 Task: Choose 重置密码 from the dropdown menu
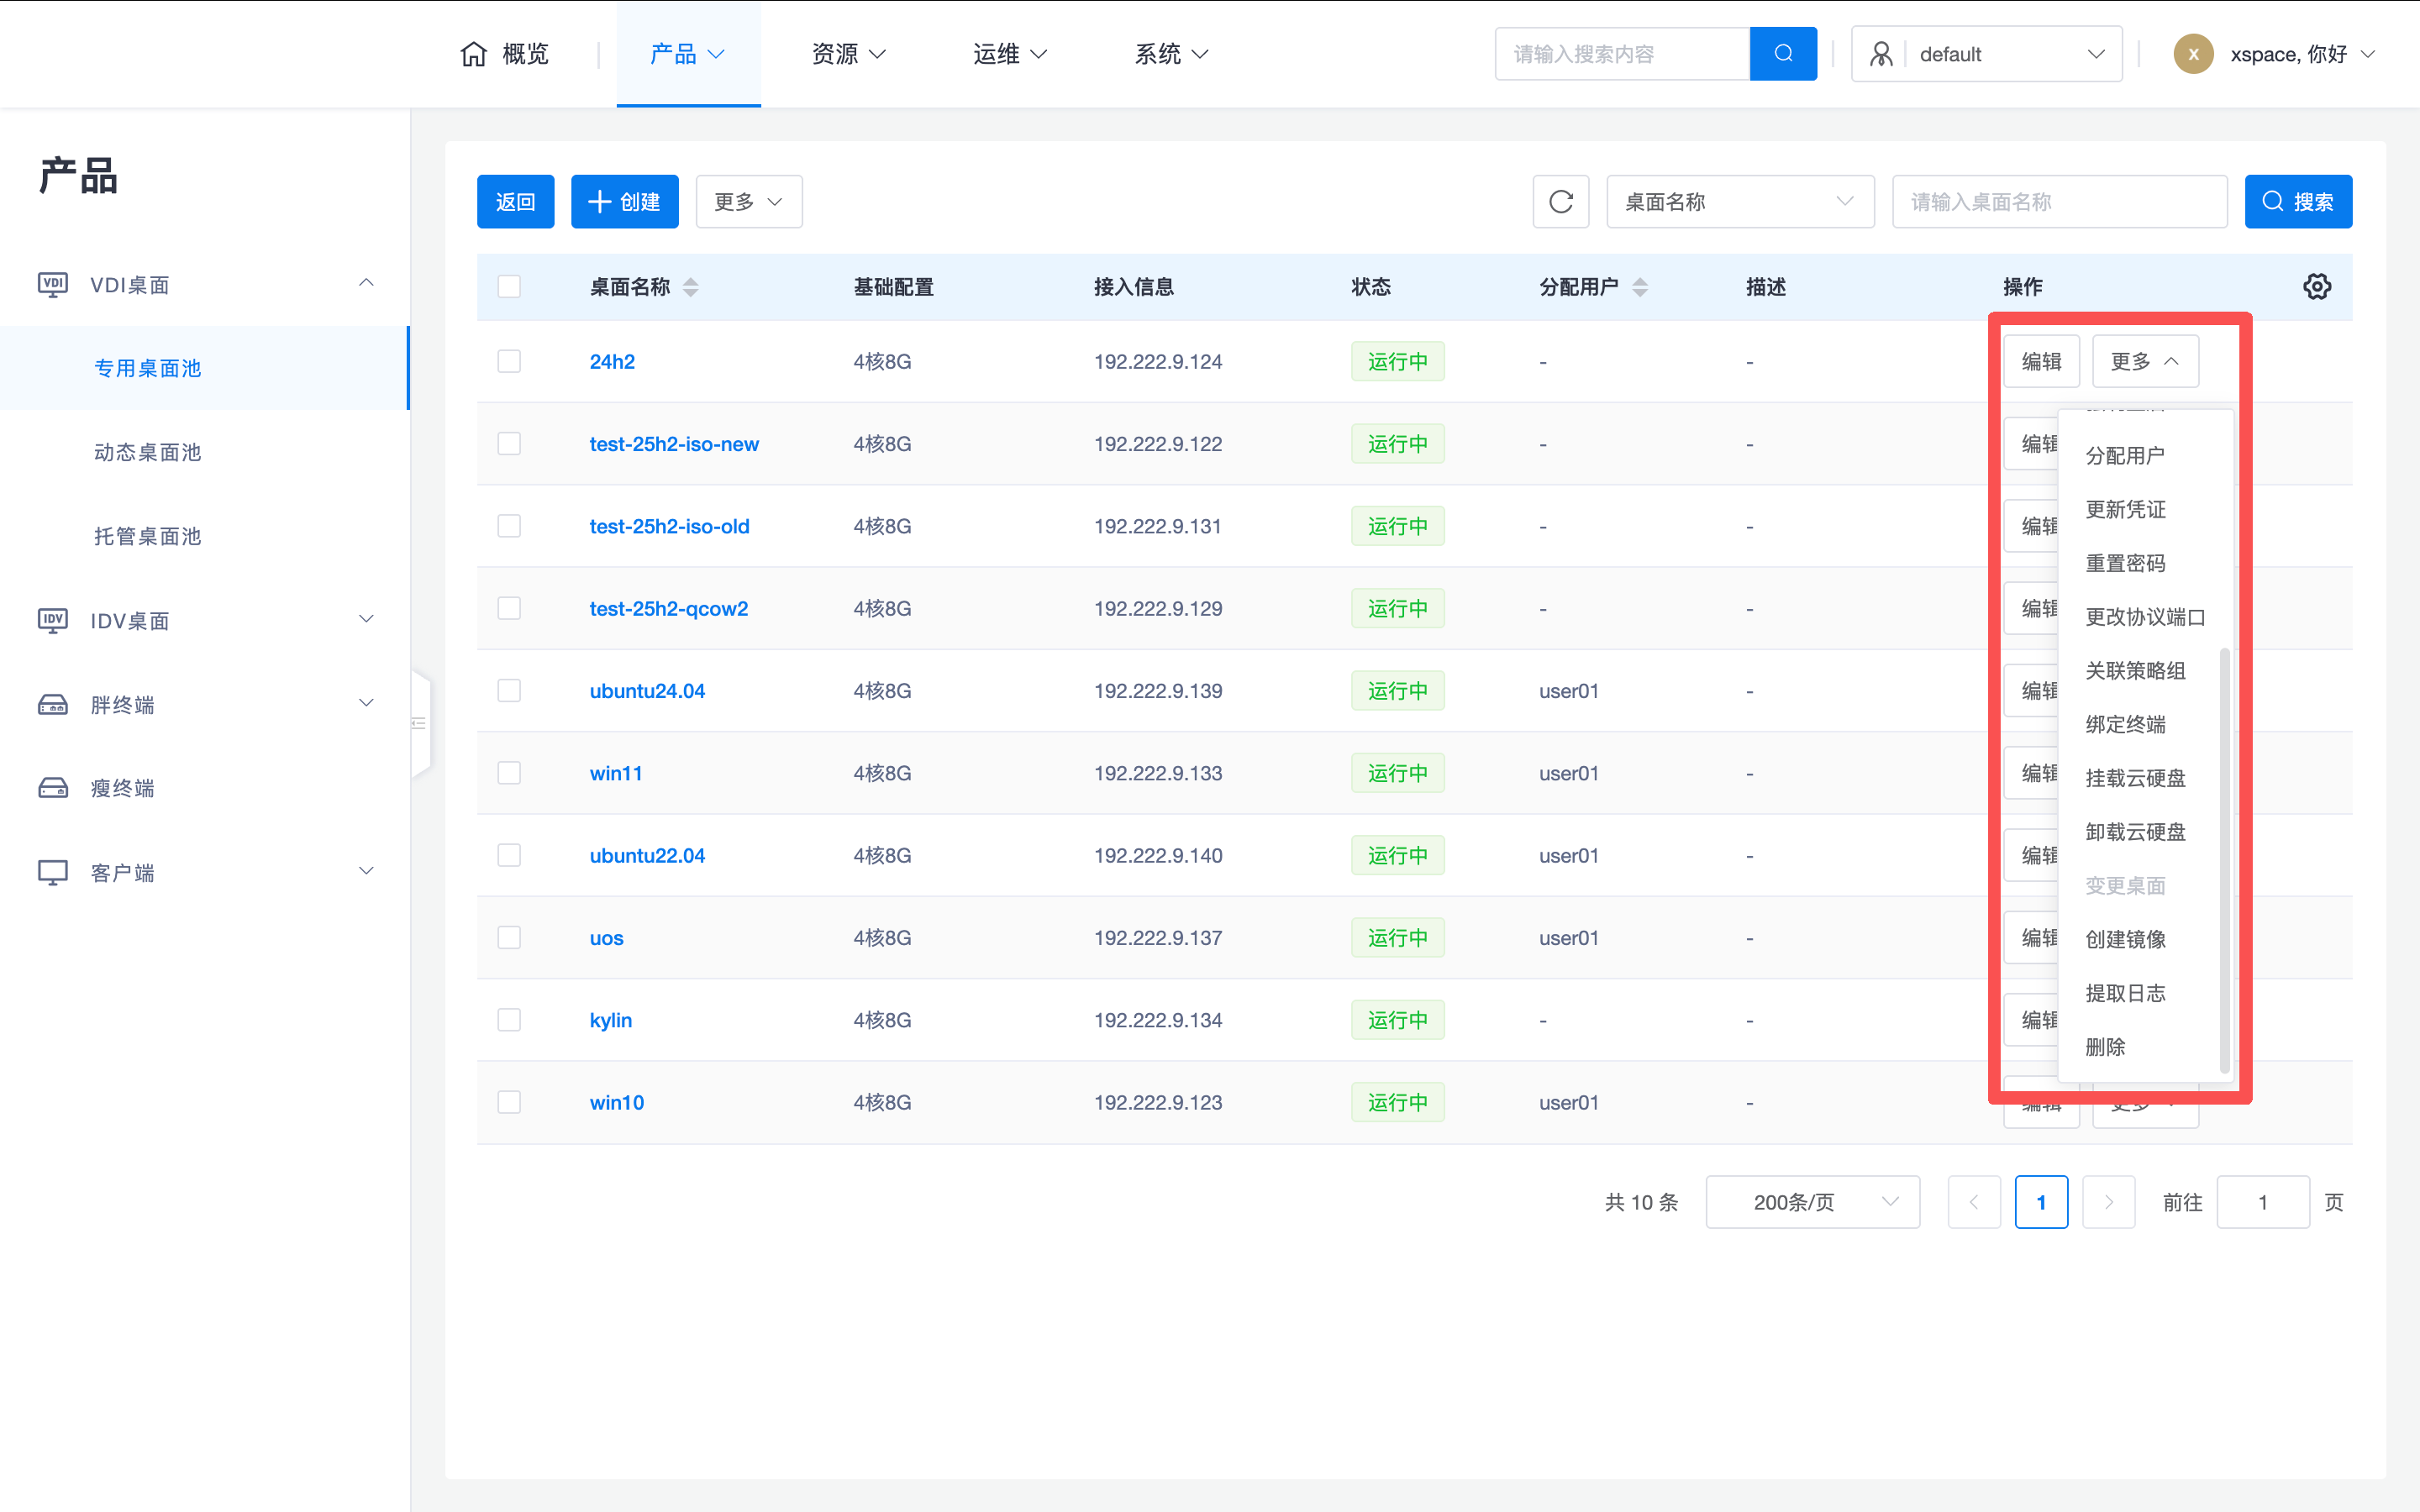2125,563
